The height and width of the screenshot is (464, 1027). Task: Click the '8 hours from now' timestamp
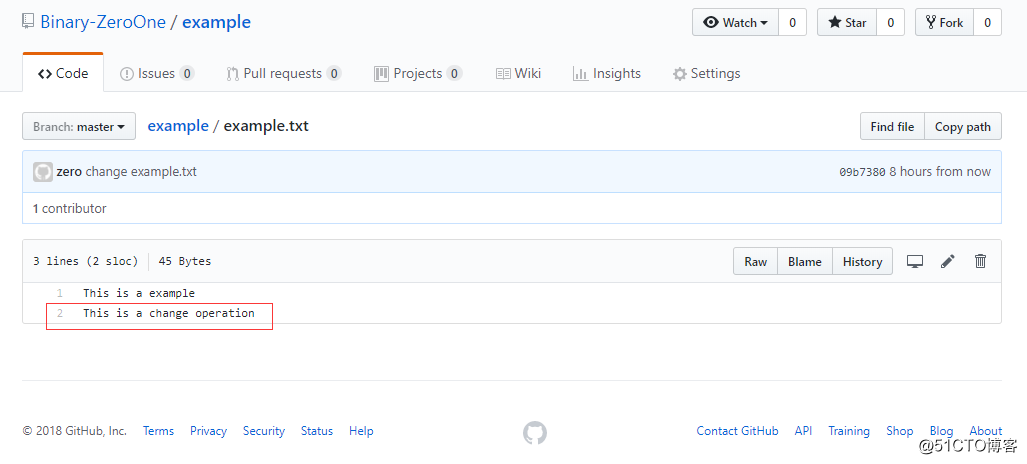(940, 172)
